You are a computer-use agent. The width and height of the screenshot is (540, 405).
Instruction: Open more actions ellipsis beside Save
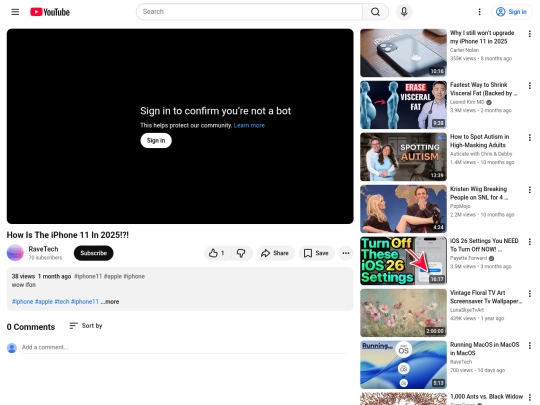pyautogui.click(x=346, y=253)
